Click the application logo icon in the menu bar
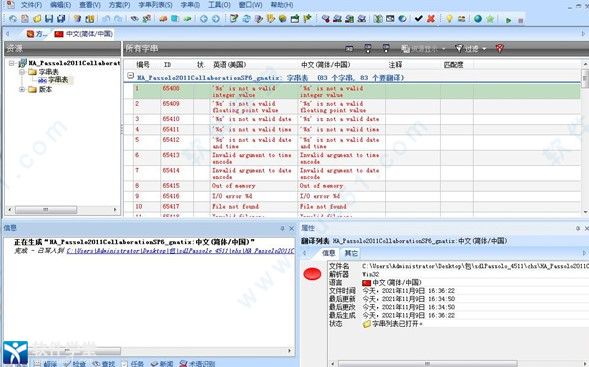Viewport: 589px width, 367px height. (x=10, y=5)
